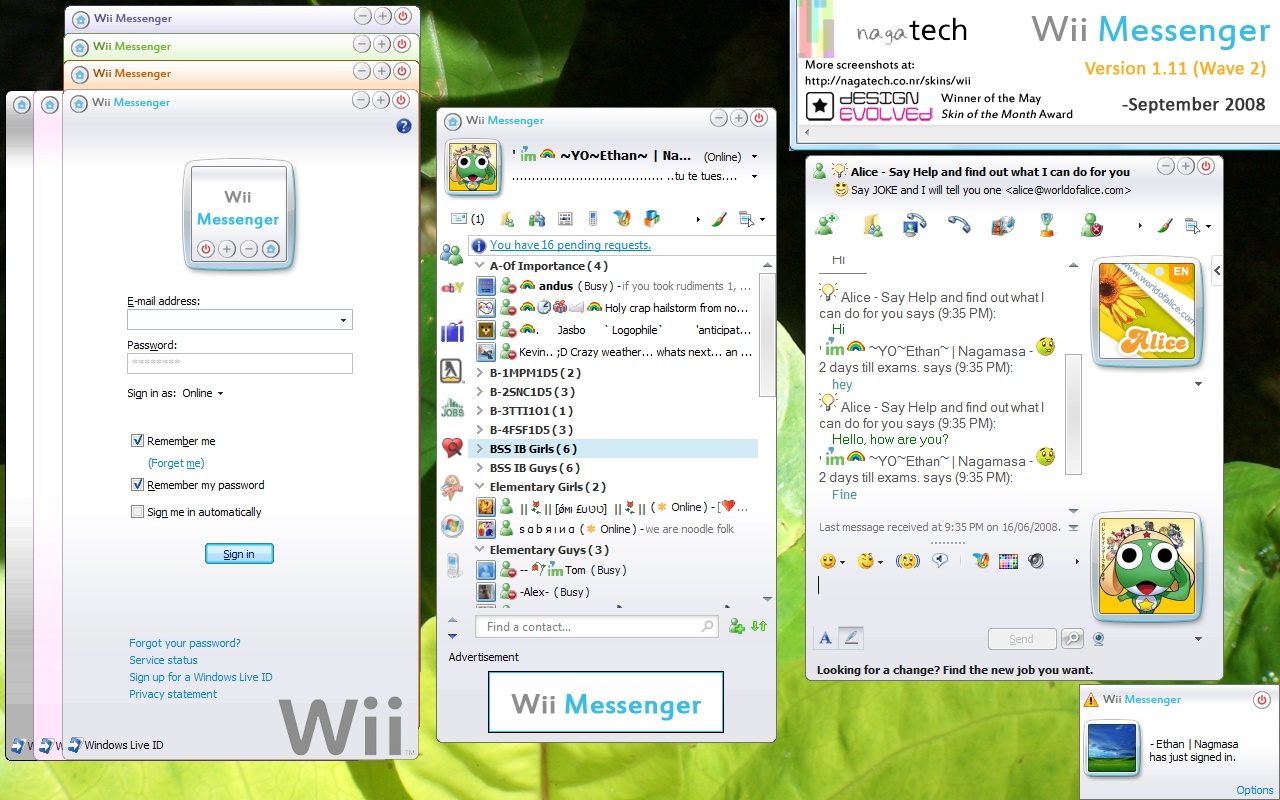The height and width of the screenshot is (800, 1280).
Task: Enable Sign me in automatically checkbox
Action: [138, 511]
